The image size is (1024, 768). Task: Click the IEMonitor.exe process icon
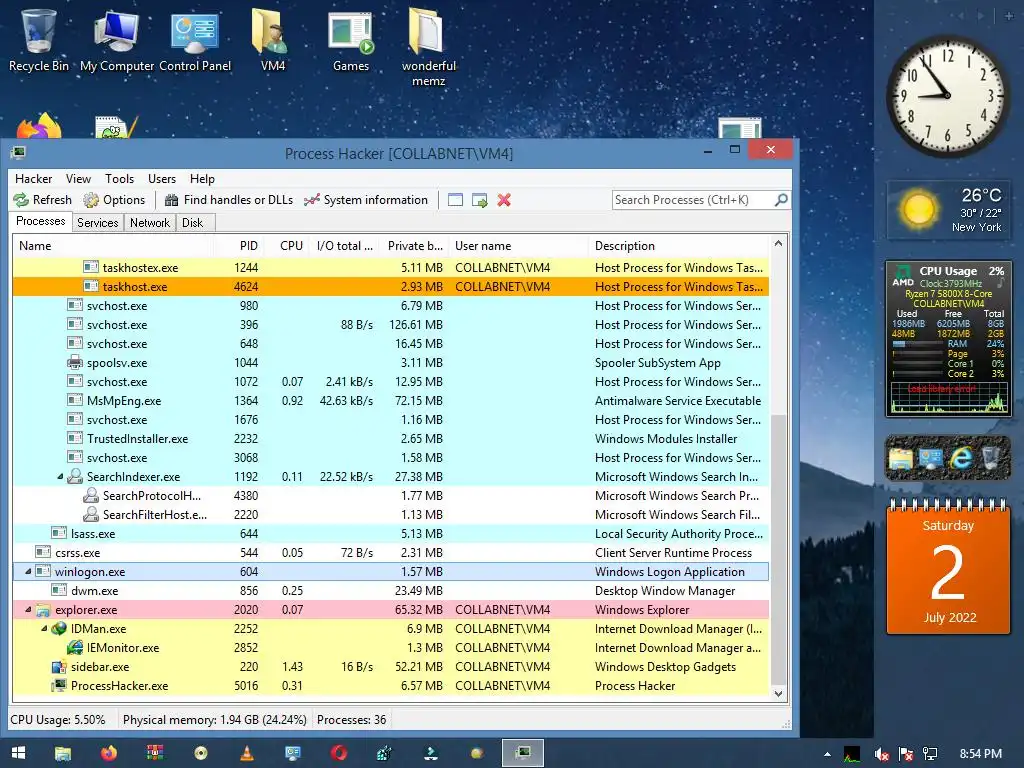pos(75,647)
